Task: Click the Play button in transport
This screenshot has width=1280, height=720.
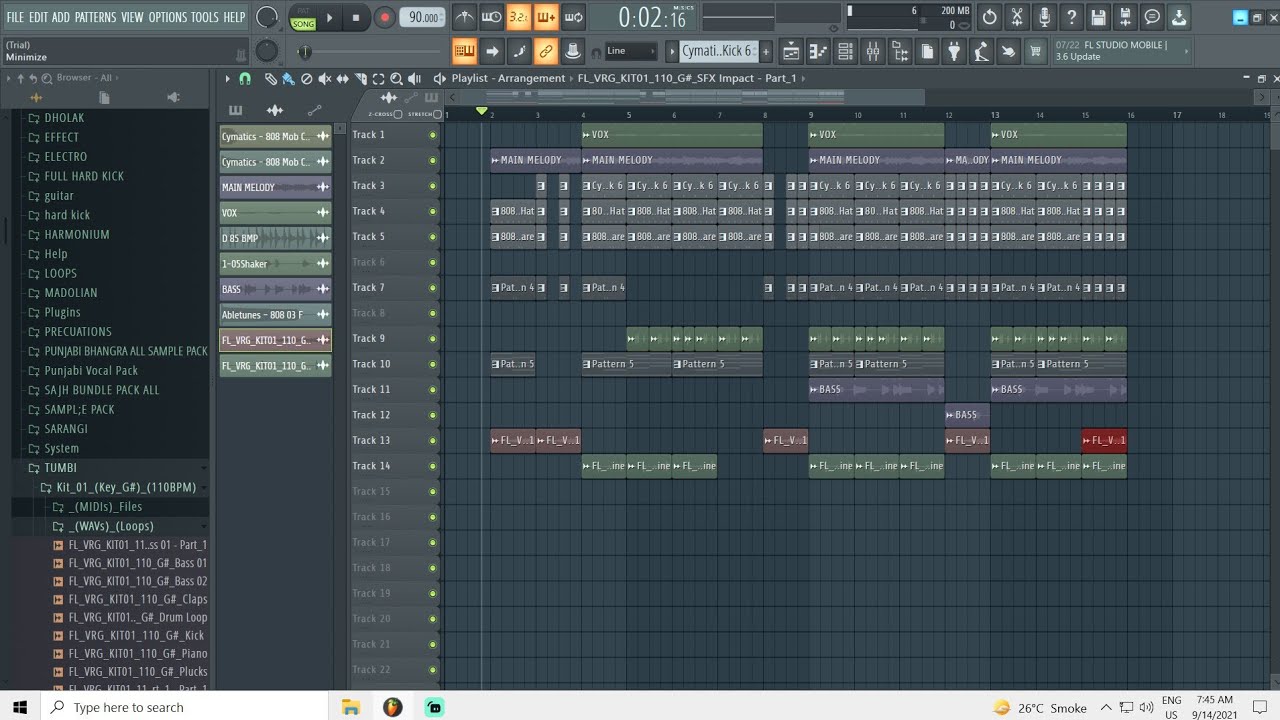Action: pos(329,17)
